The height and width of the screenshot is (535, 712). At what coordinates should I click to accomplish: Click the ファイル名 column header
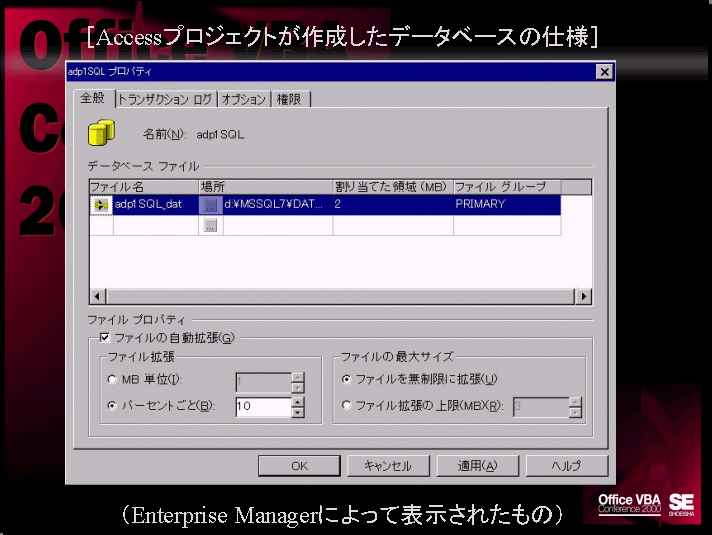click(x=144, y=187)
